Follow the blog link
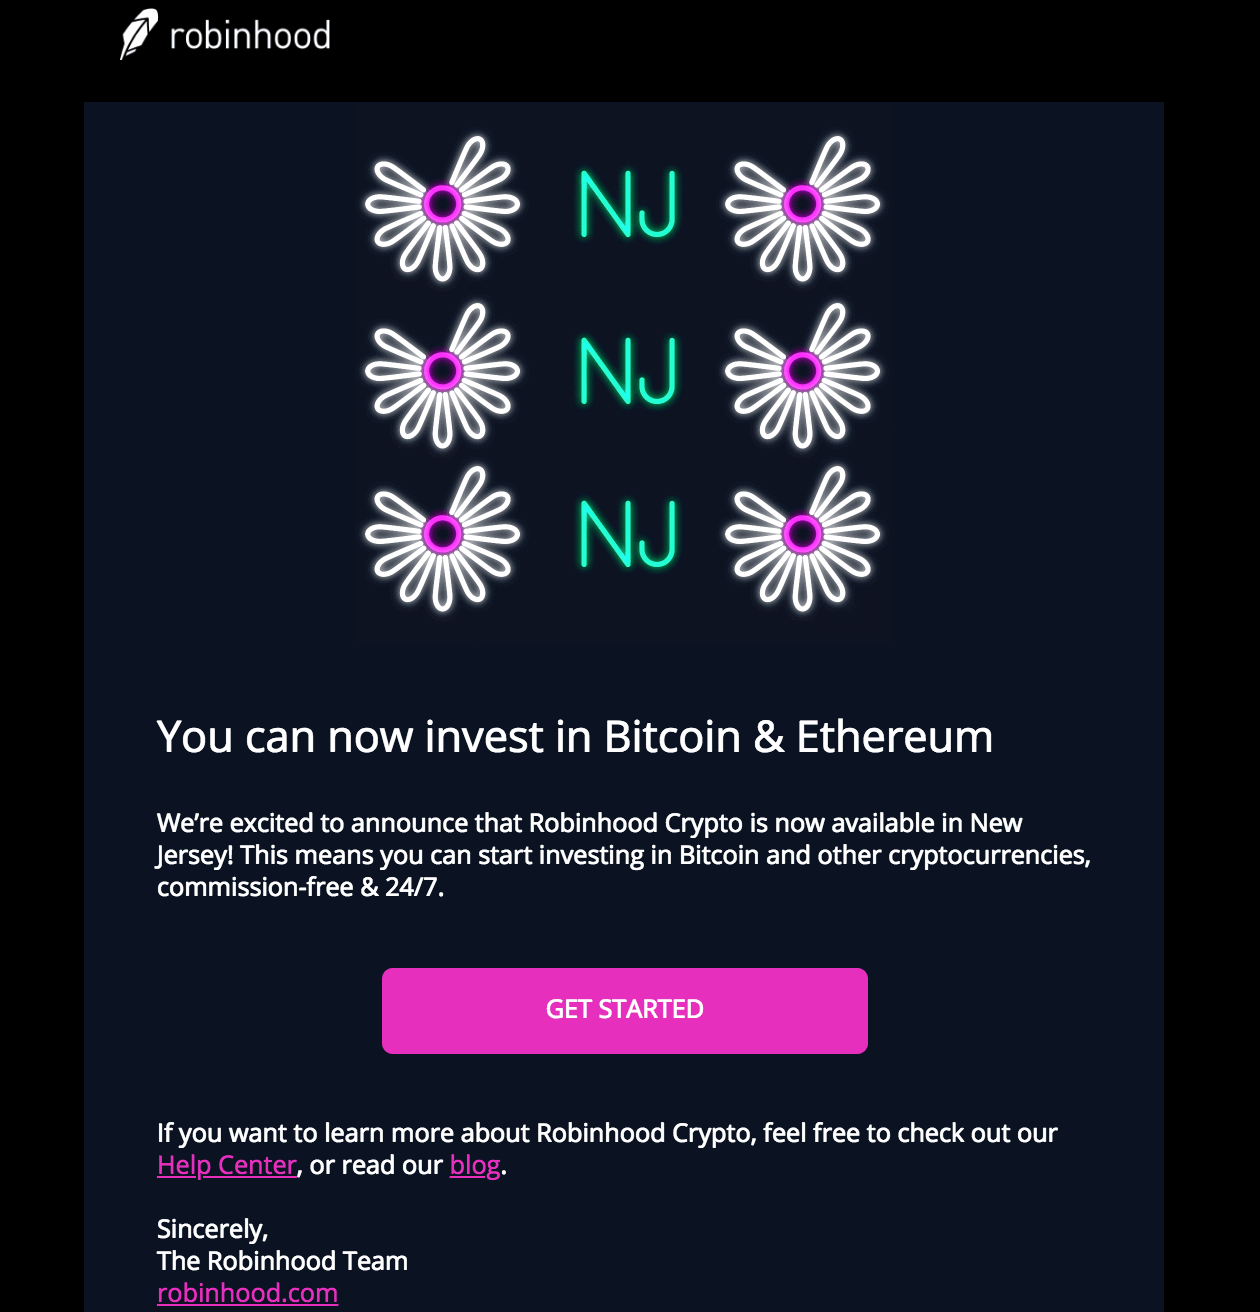The width and height of the screenshot is (1260, 1312). (475, 1165)
